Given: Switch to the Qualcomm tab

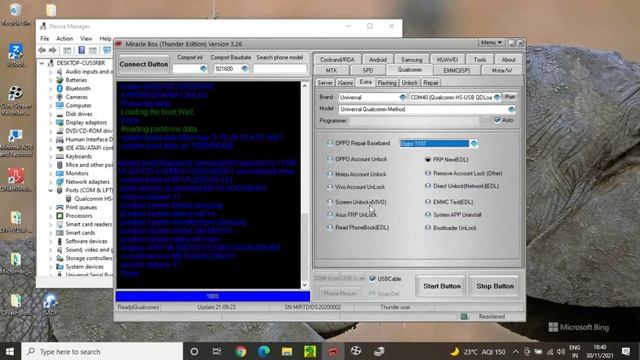Looking at the screenshot, I should tap(410, 70).
